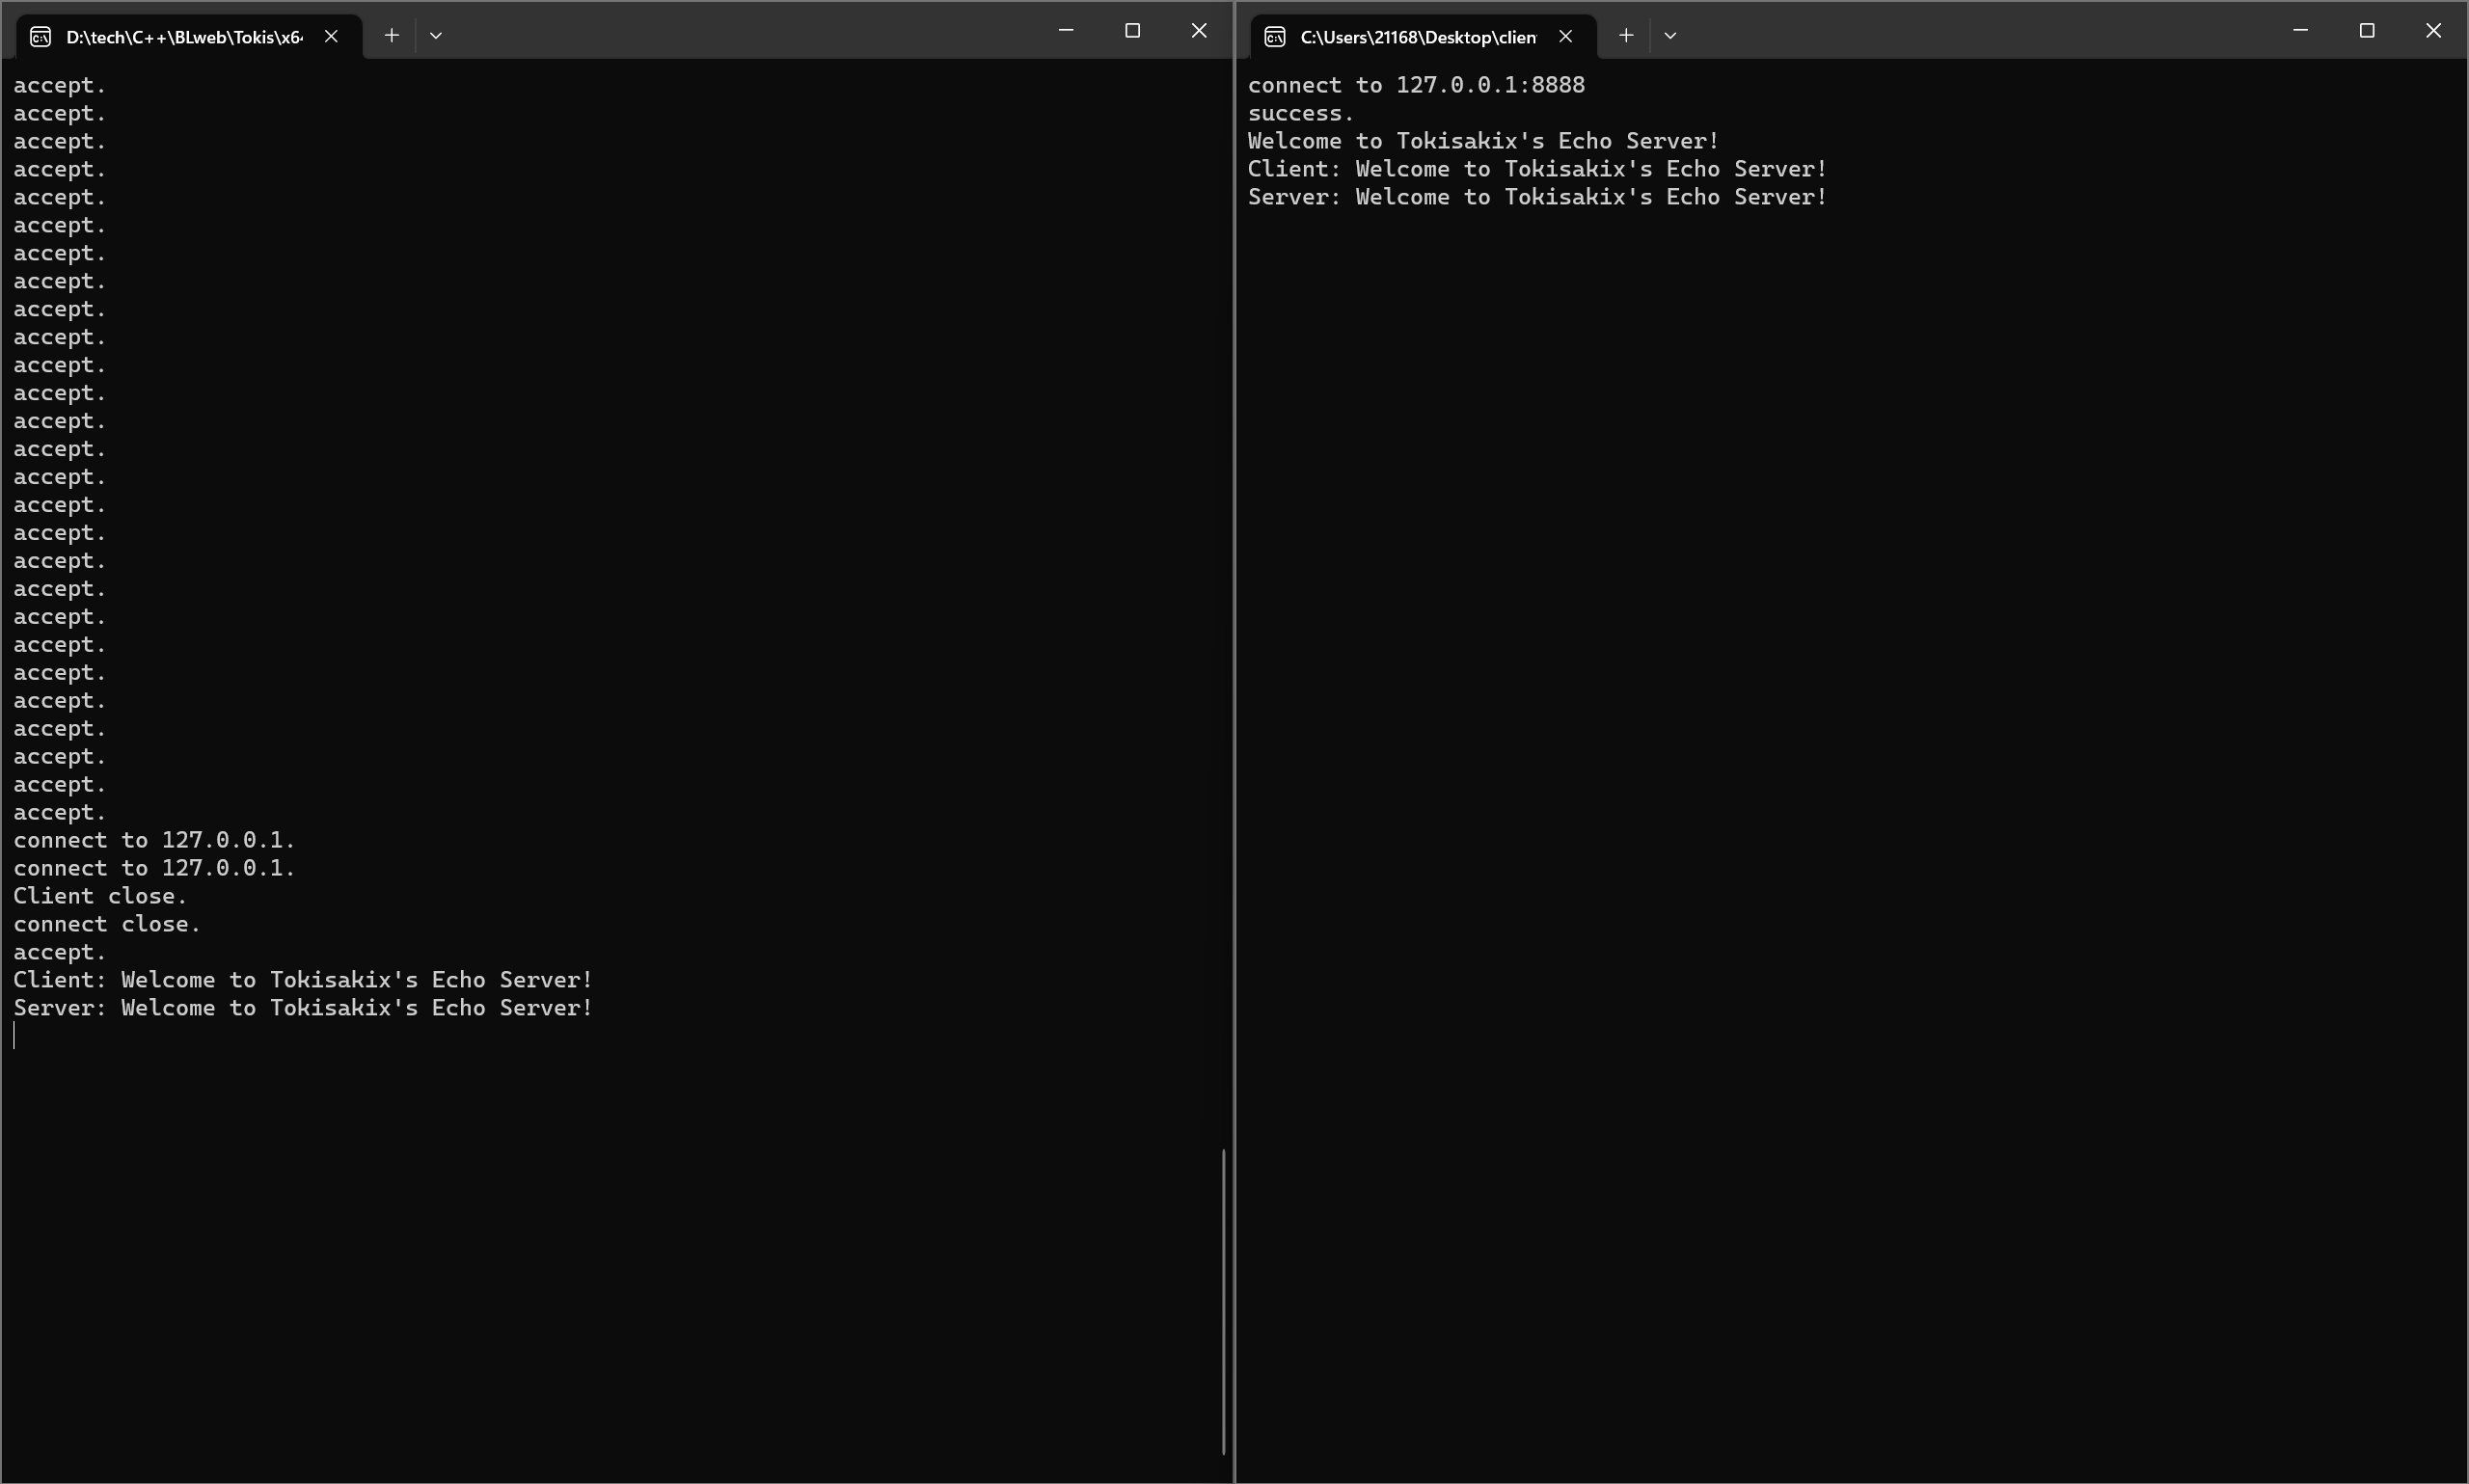2469x1484 pixels.
Task: Click 'Server: Welcome' line in left terminal
Action: click(303, 1008)
